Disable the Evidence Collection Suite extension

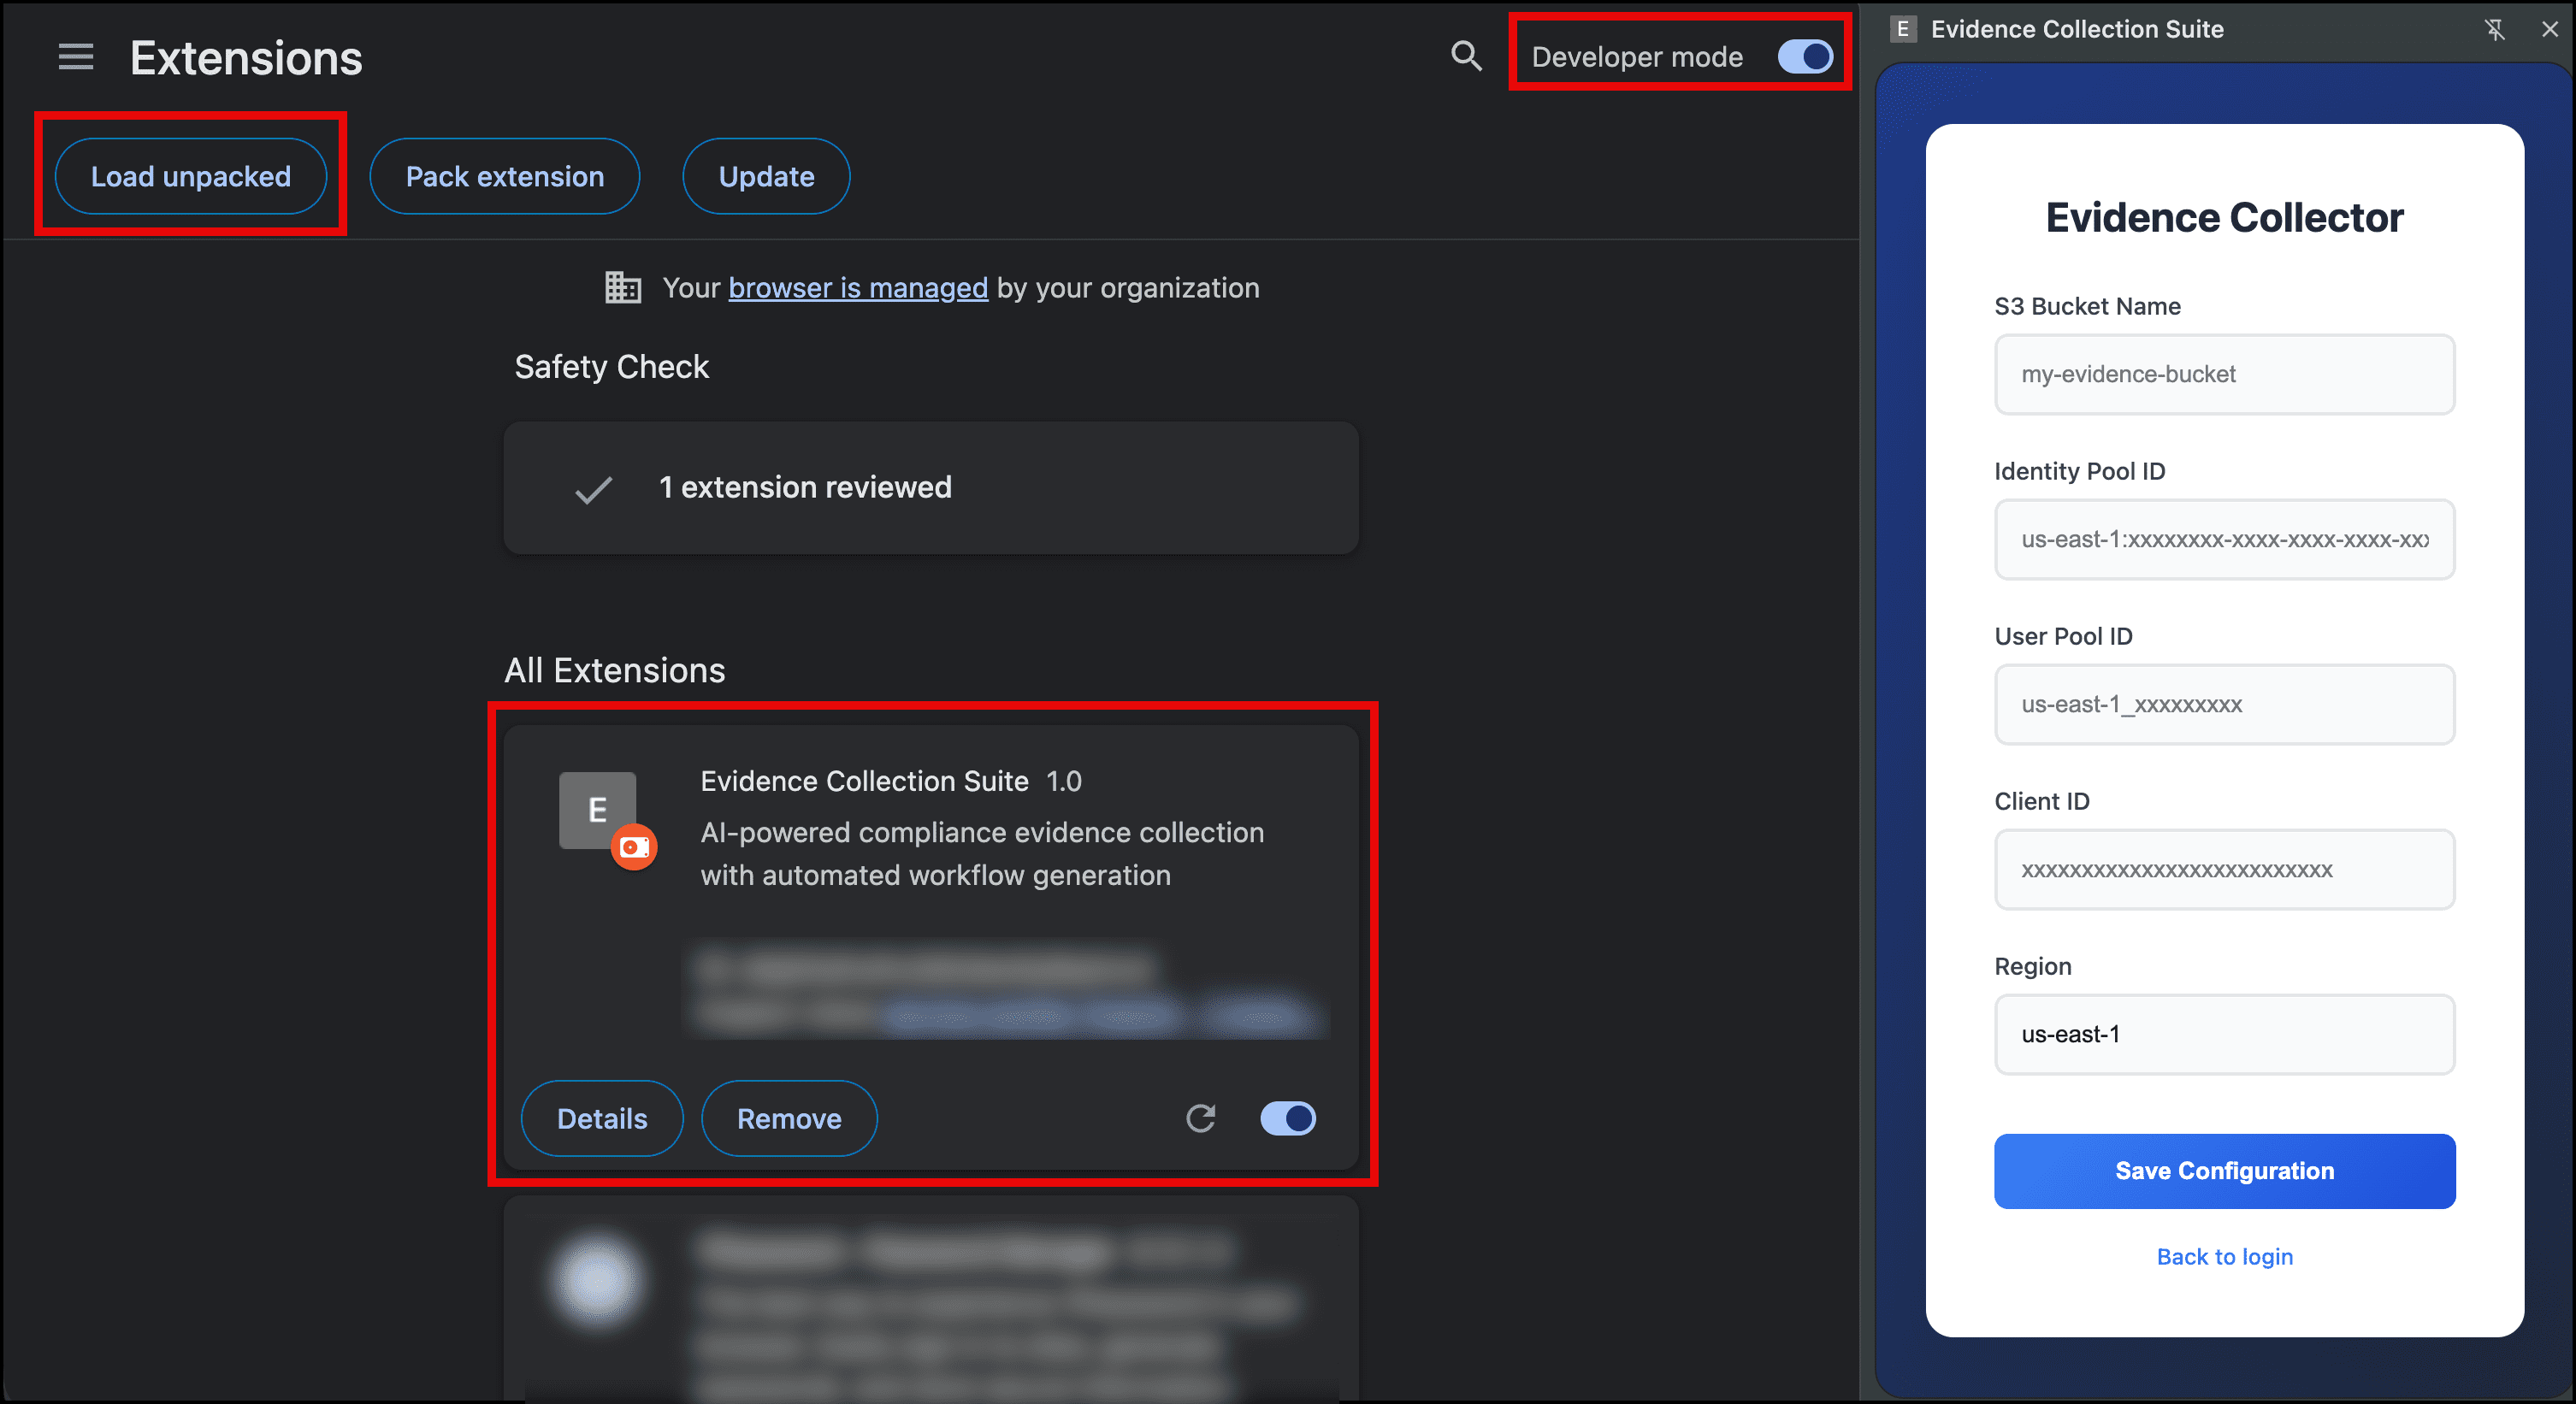click(x=1288, y=1118)
